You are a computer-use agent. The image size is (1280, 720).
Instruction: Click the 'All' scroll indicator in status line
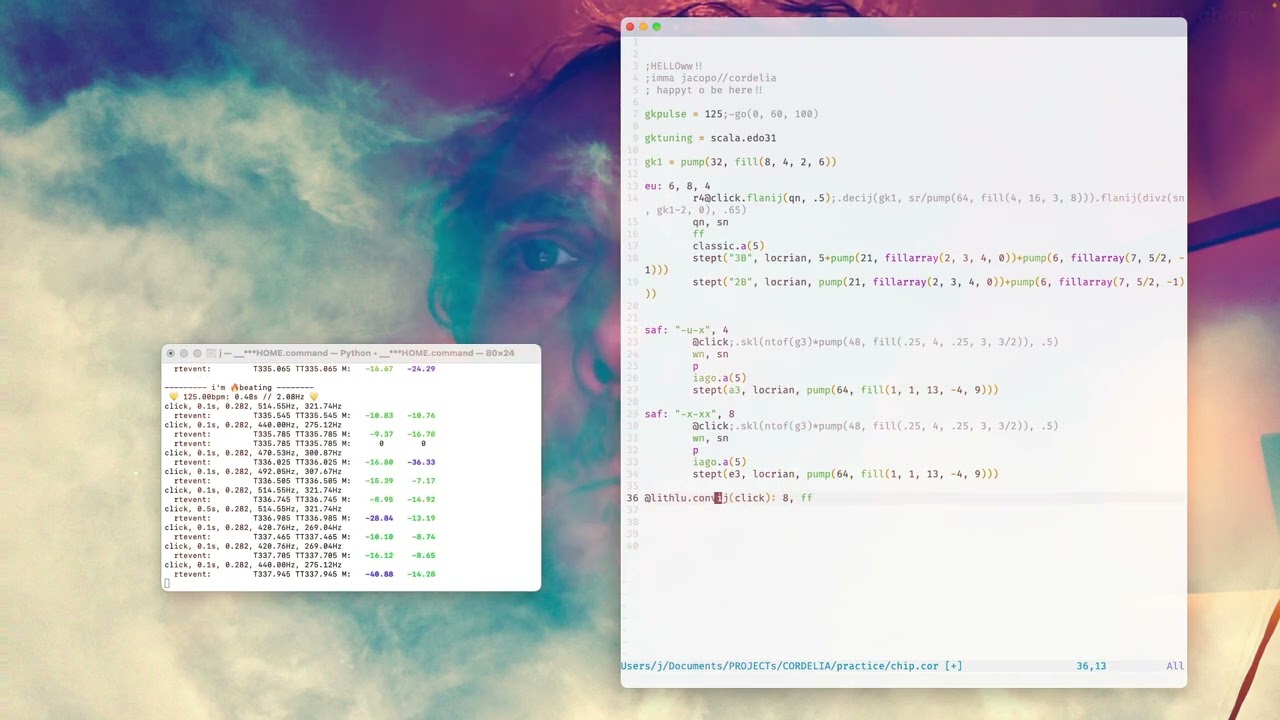pyautogui.click(x=1175, y=666)
